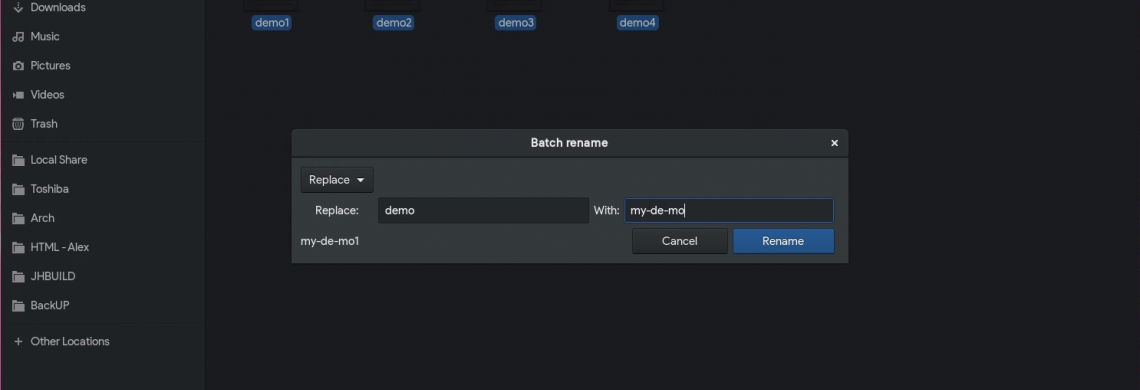Select the demo1 file label
This screenshot has width=1140, height=390.
[272, 23]
